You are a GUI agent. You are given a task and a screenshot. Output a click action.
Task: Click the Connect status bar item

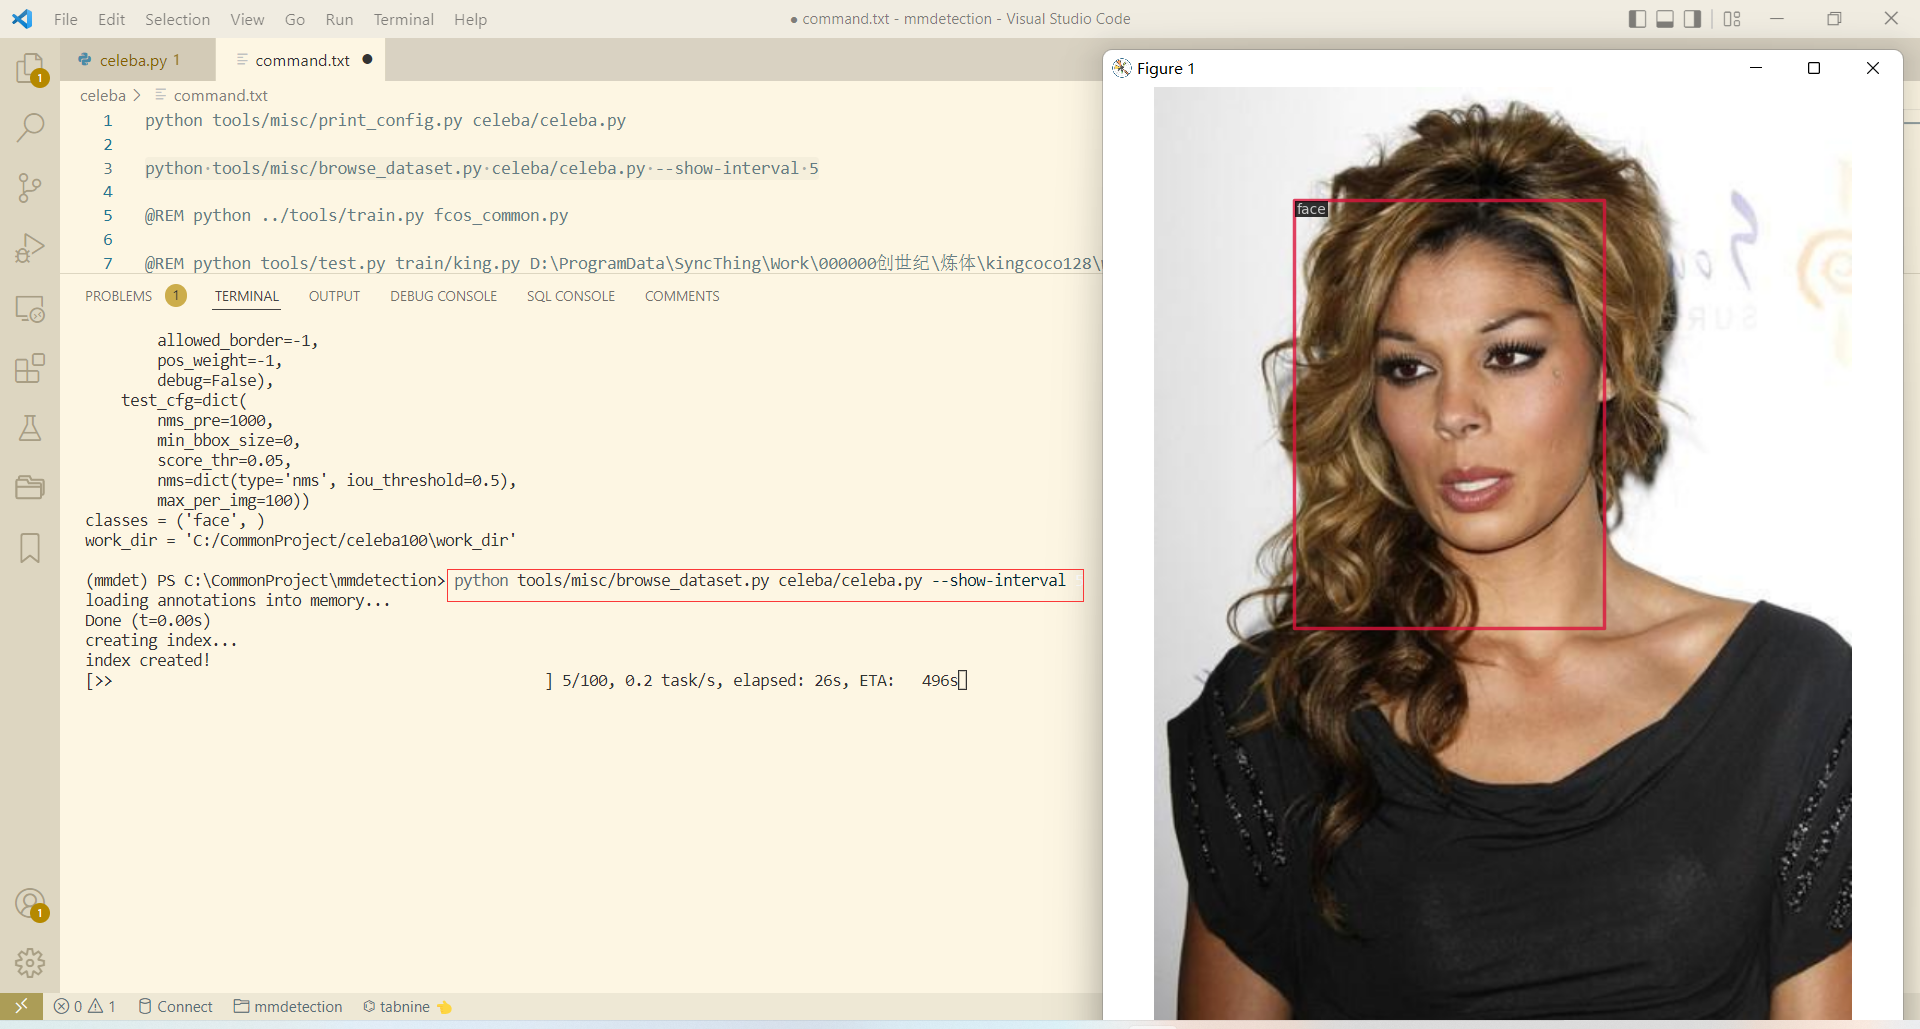click(x=175, y=1006)
